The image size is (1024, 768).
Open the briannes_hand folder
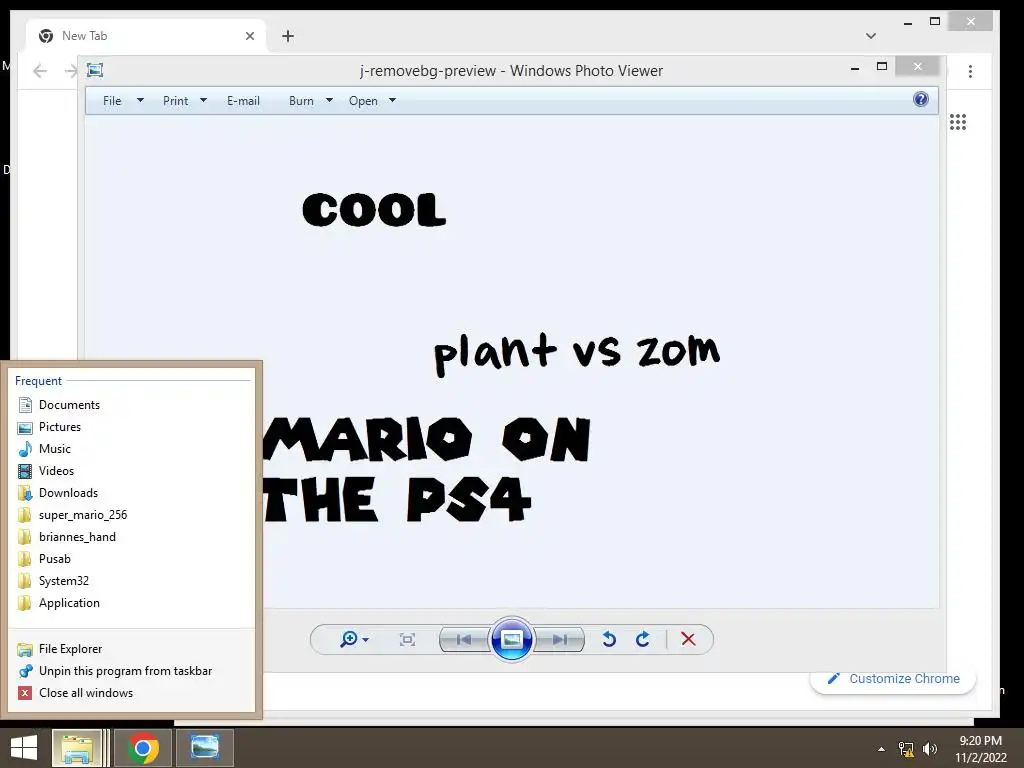click(131, 537)
